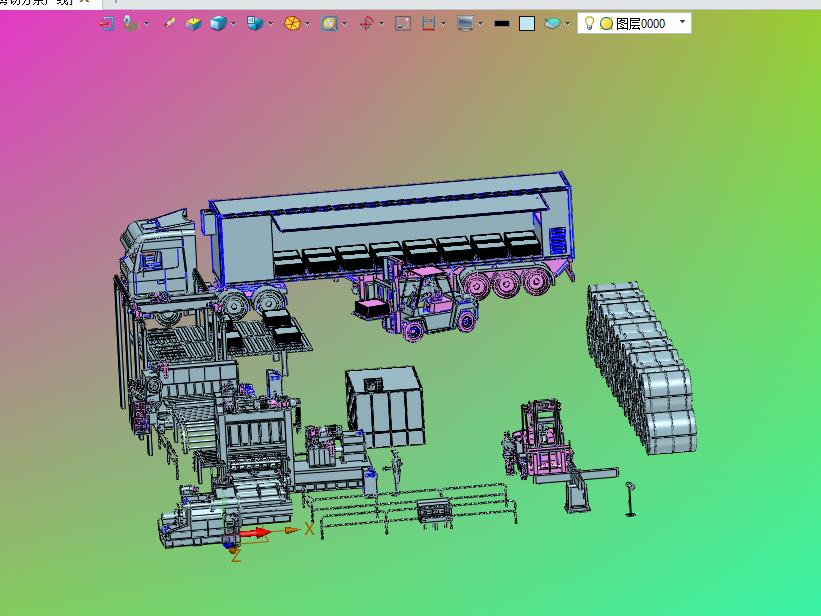Expand the 图层0000 layer dropdown
This screenshot has width=821, height=616.
point(682,22)
